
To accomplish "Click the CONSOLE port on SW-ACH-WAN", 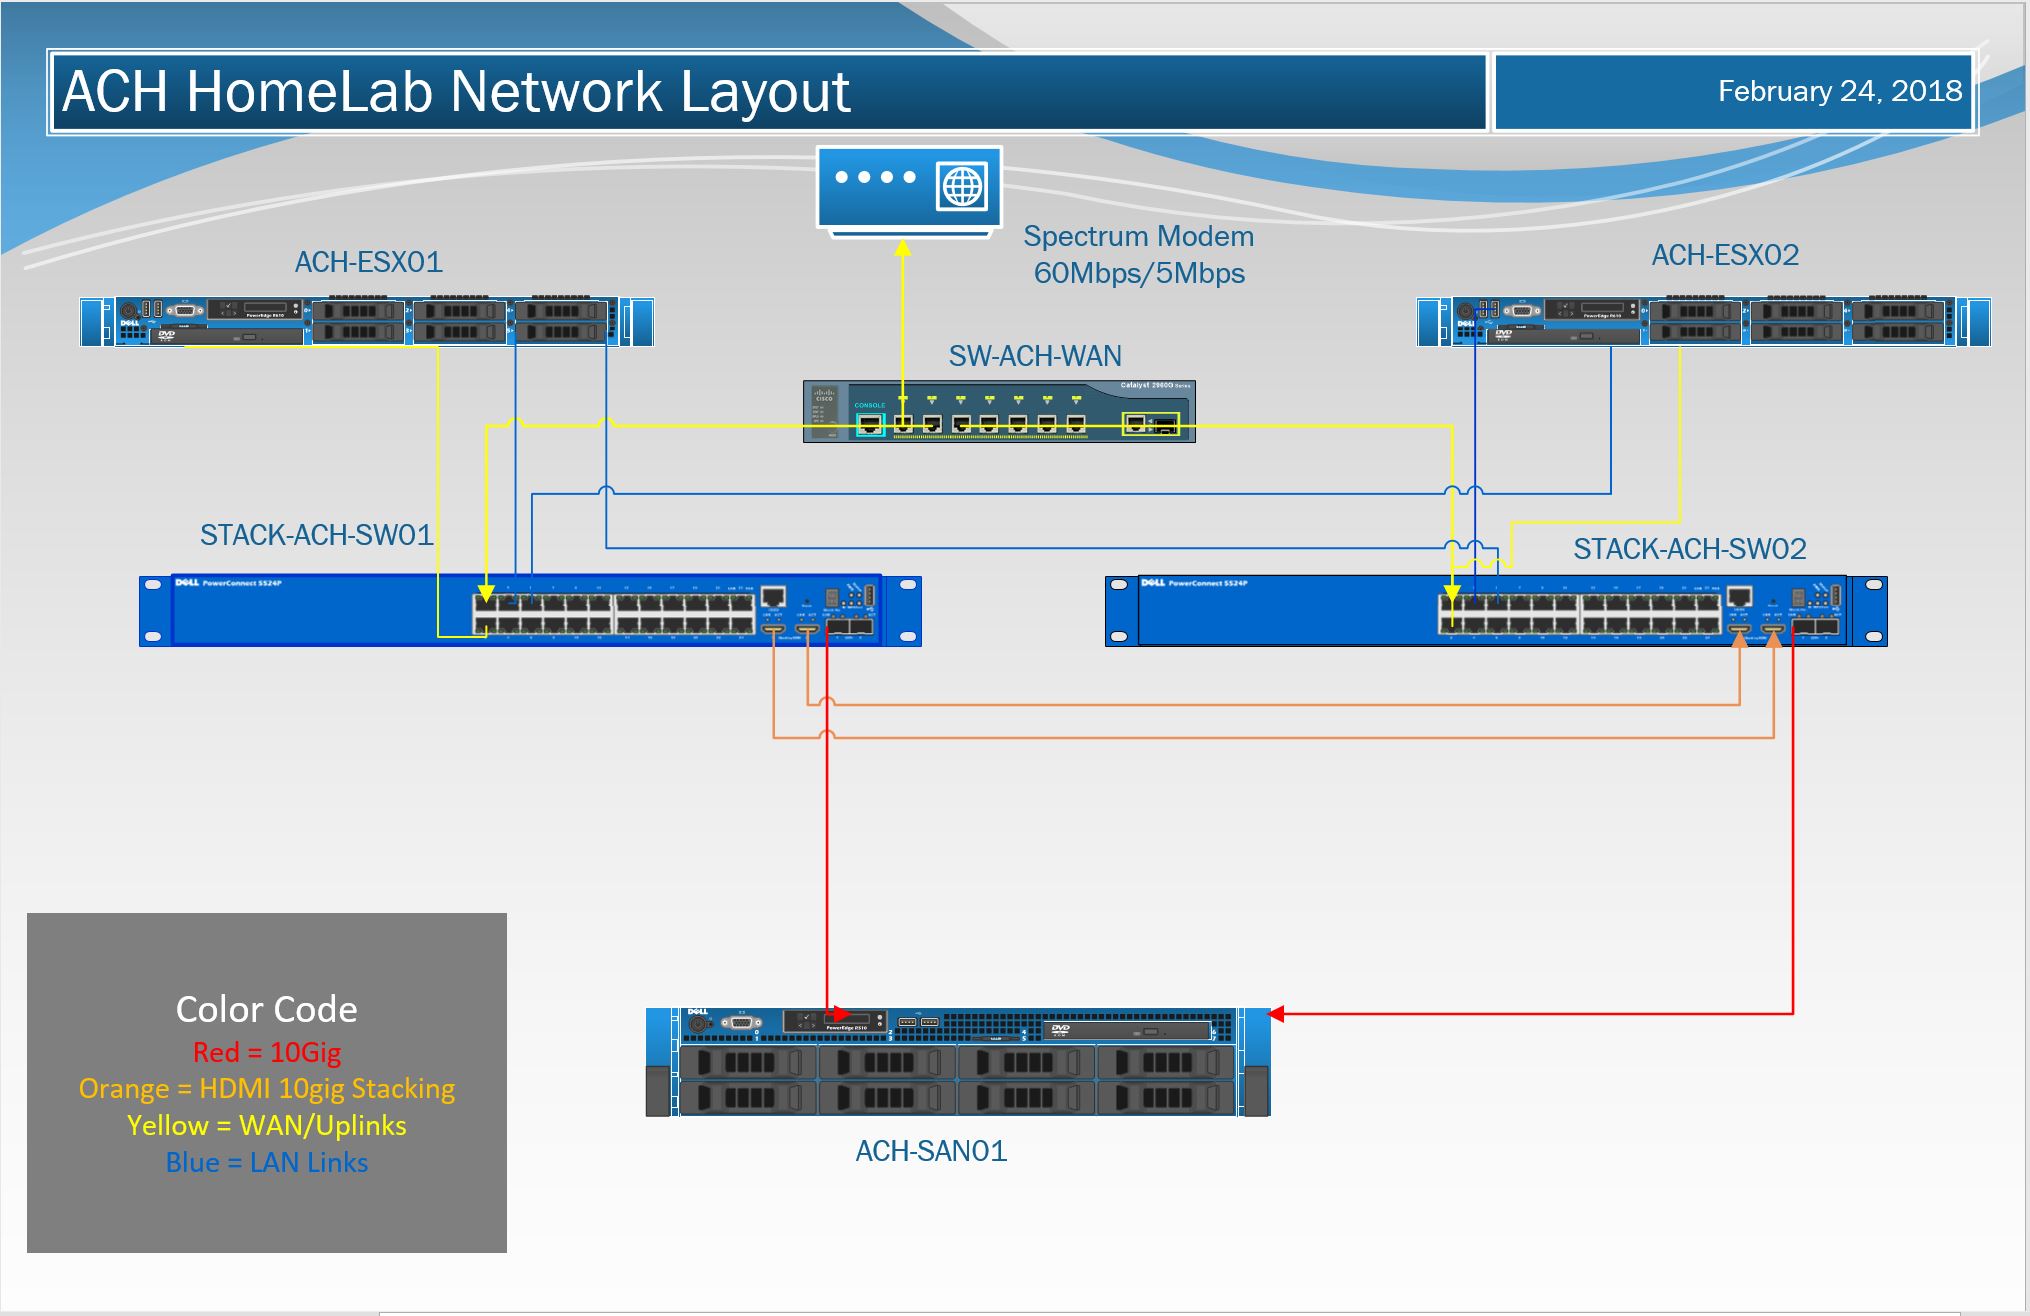I will pyautogui.click(x=871, y=425).
